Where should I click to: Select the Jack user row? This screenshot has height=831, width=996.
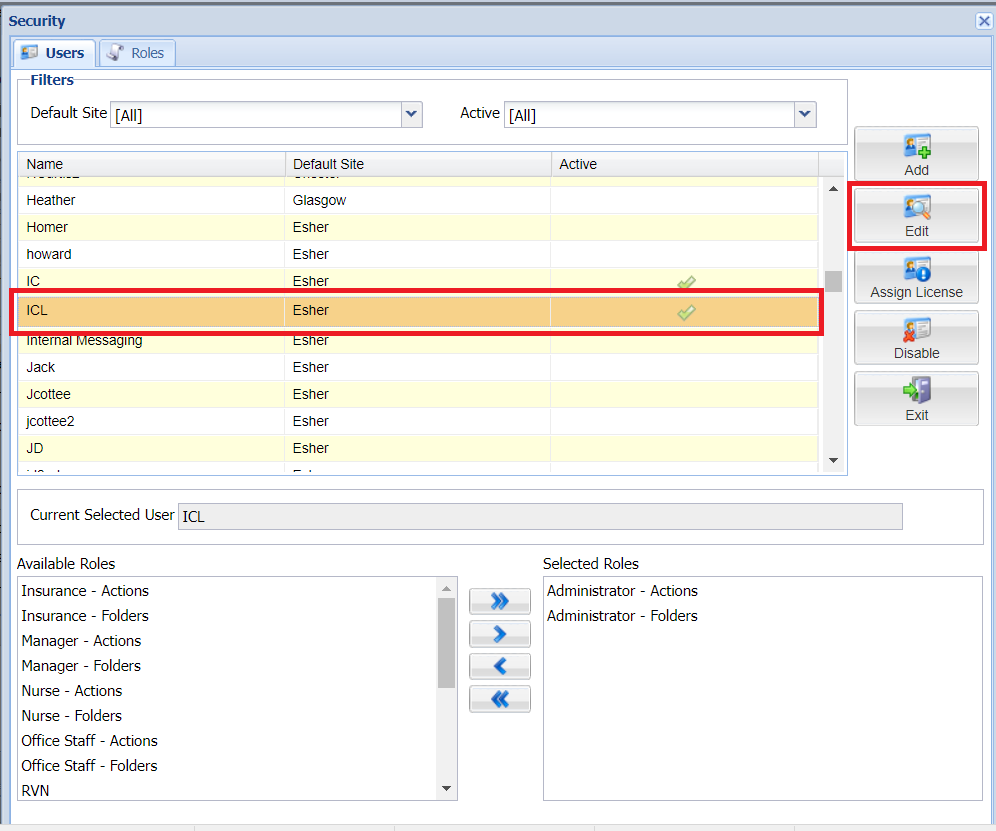coord(418,367)
